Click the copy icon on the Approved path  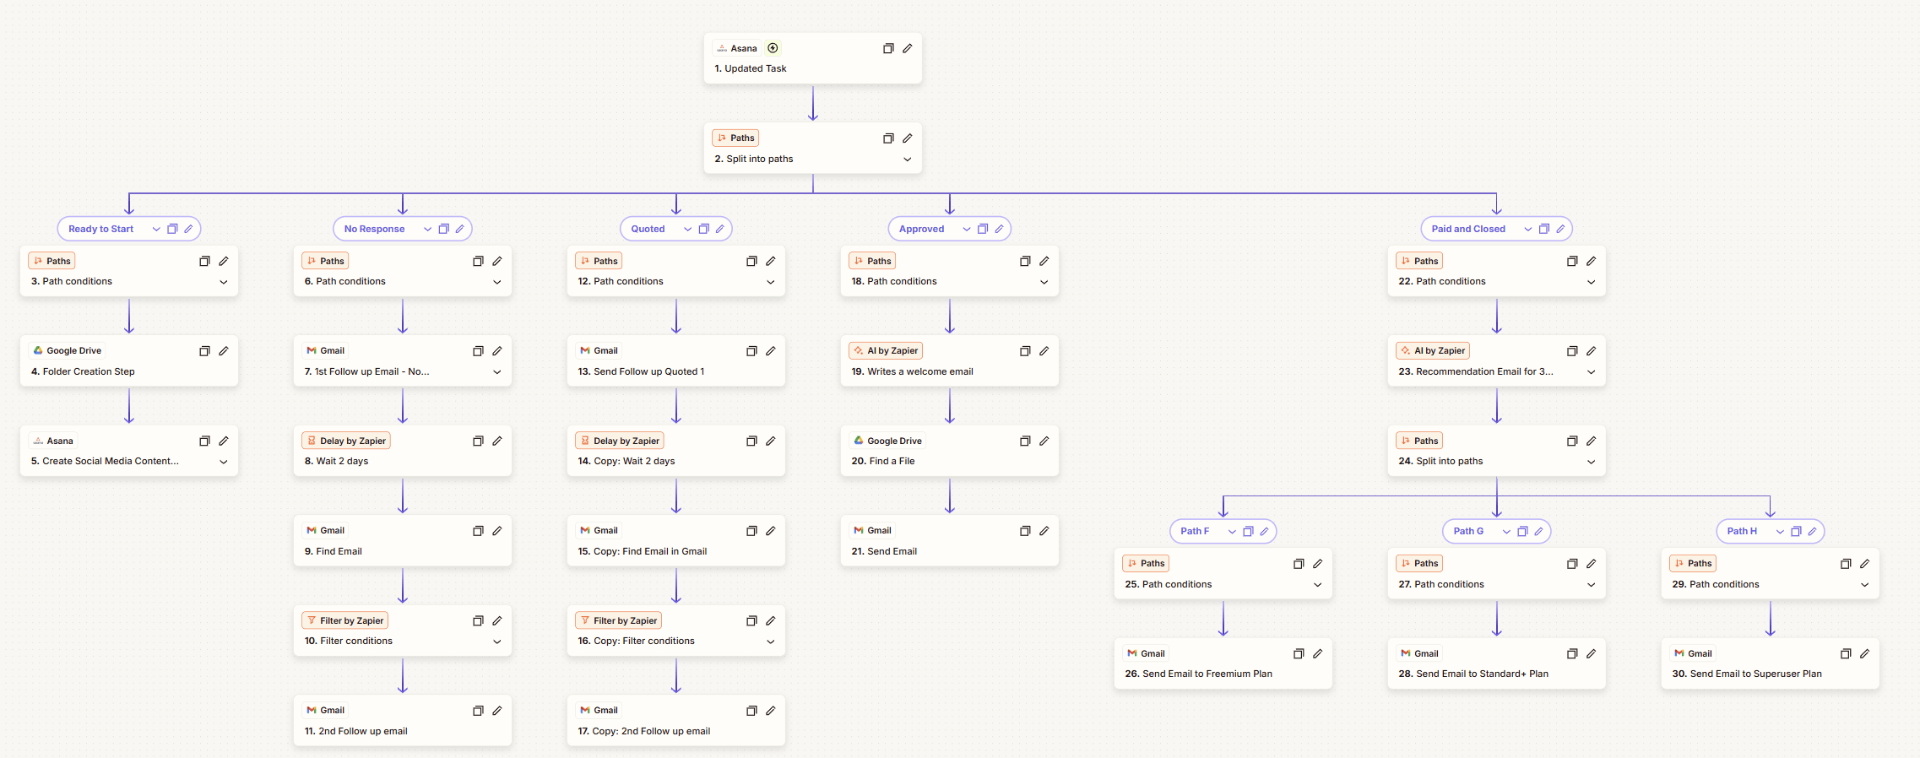[983, 229]
